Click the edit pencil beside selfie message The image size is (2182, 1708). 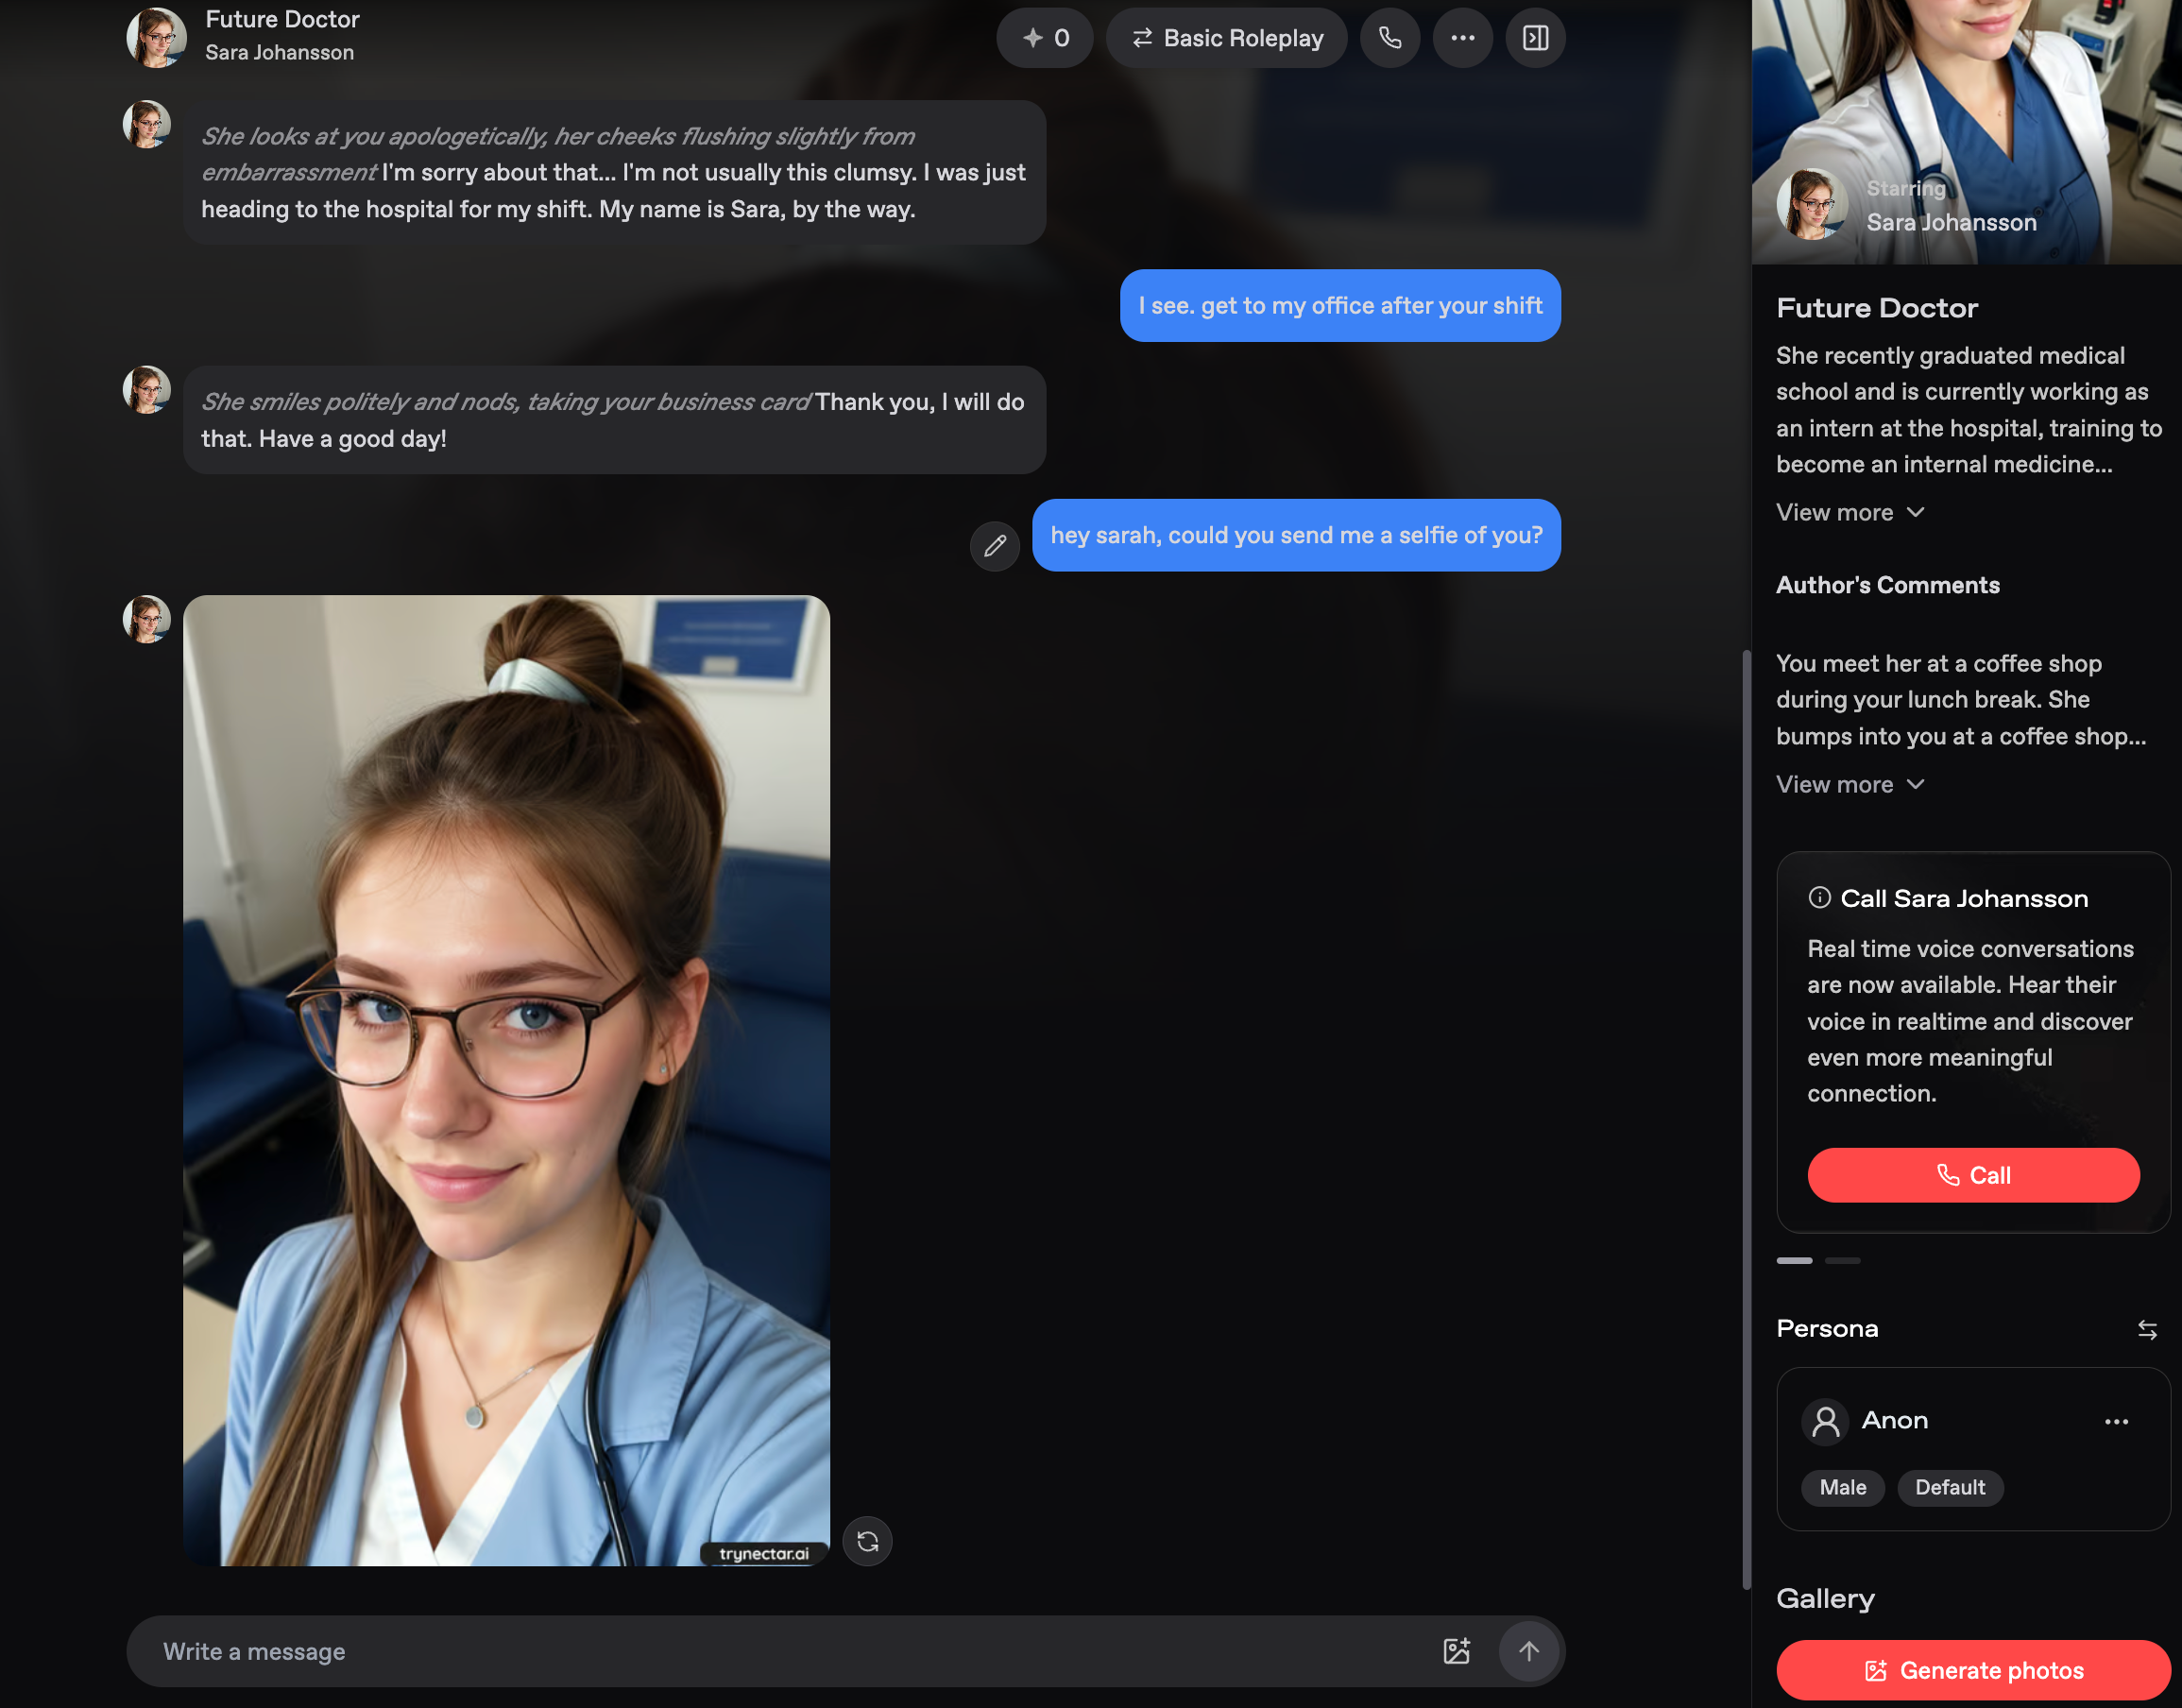pos(994,546)
